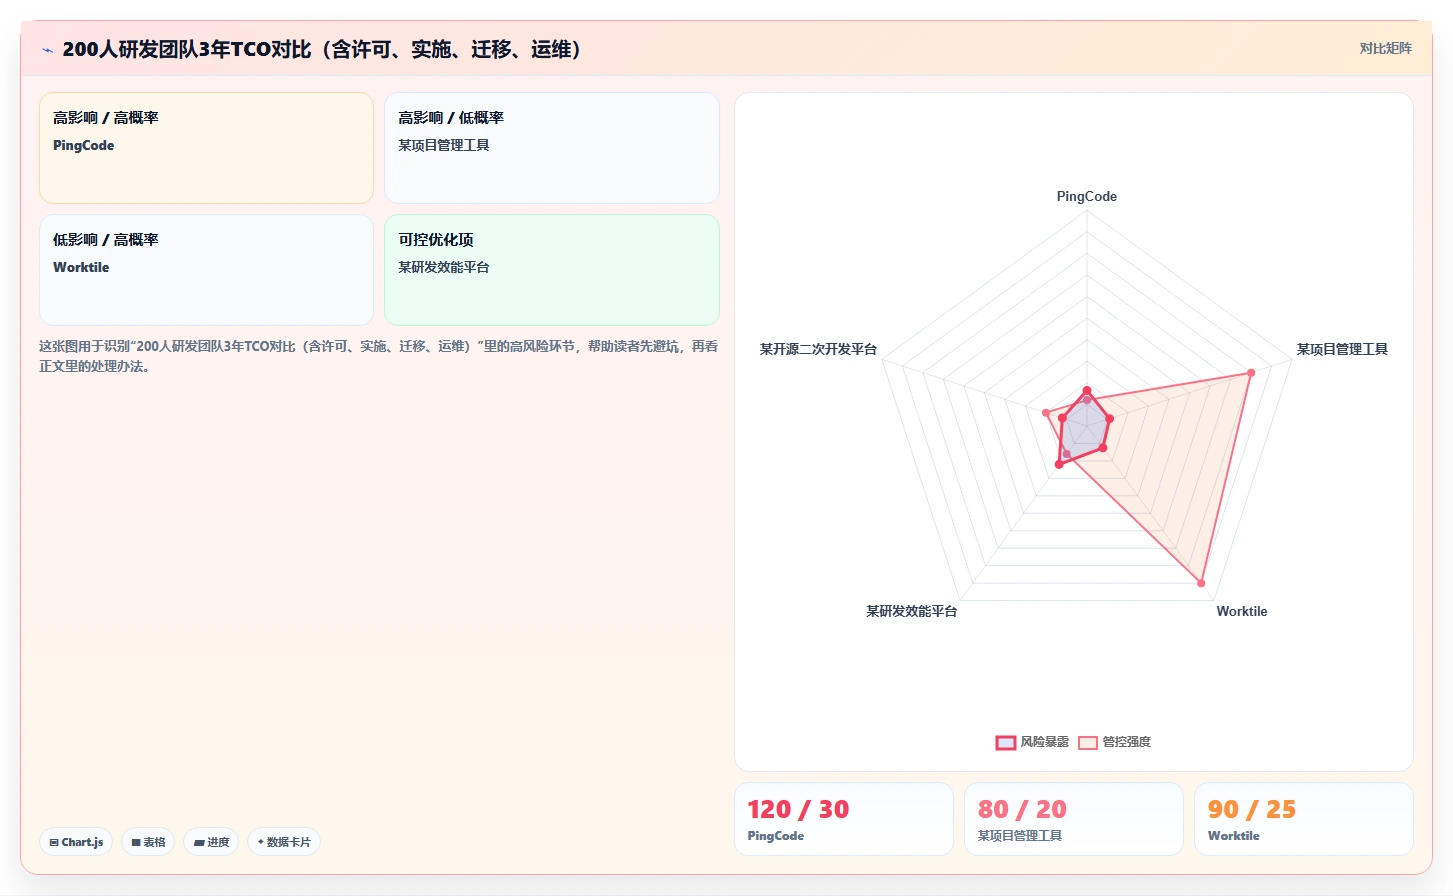1453x896 pixels.
Task: Click the 表格 tag chip
Action: 148,842
